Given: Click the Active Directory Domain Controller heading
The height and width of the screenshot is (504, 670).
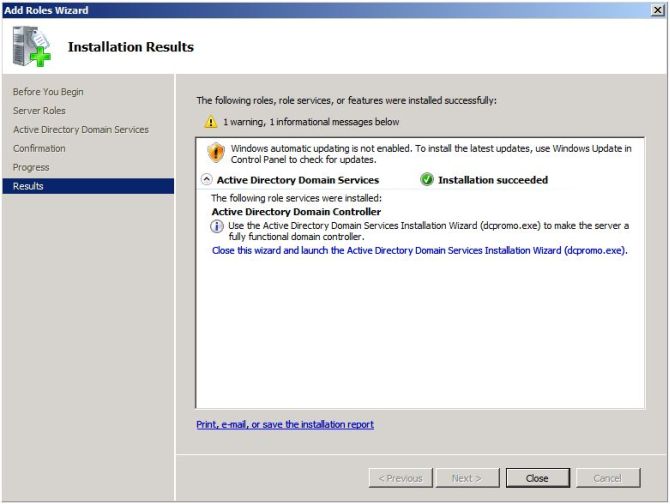Looking at the screenshot, I should coord(296,212).
